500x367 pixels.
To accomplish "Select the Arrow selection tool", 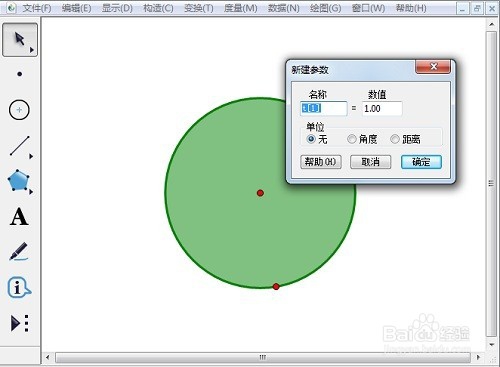I will tap(20, 40).
